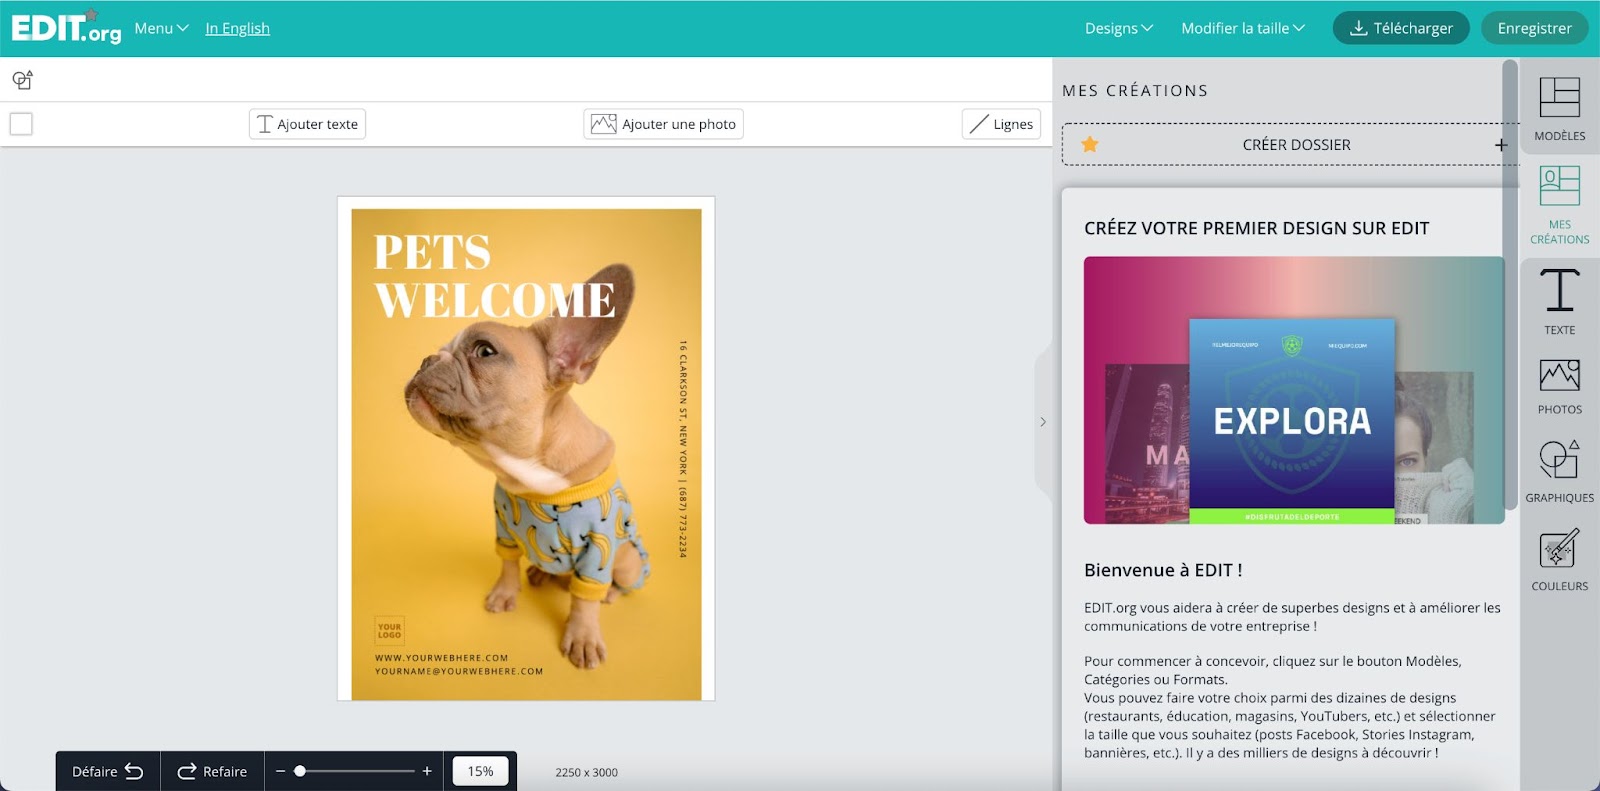Zoom in with the plus icon
The image size is (1600, 791).
[427, 771]
